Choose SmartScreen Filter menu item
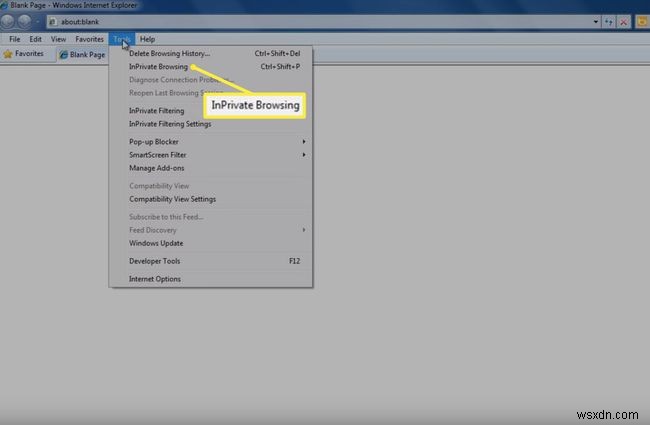The width and height of the screenshot is (650, 425). point(211,155)
